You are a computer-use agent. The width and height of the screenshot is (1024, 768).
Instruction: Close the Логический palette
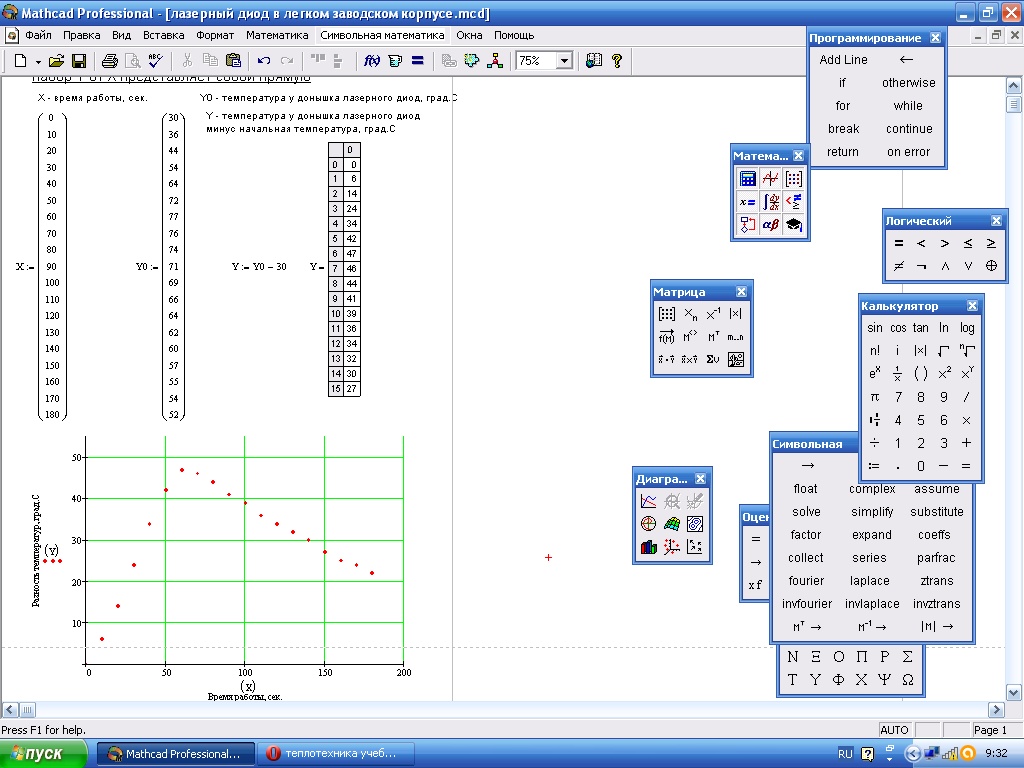coord(996,221)
